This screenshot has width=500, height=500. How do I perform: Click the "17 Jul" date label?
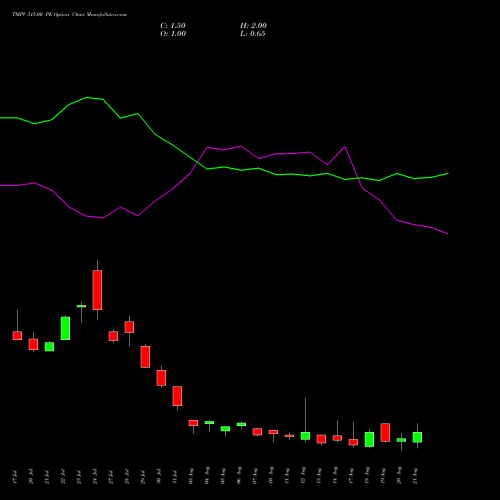click(15, 477)
